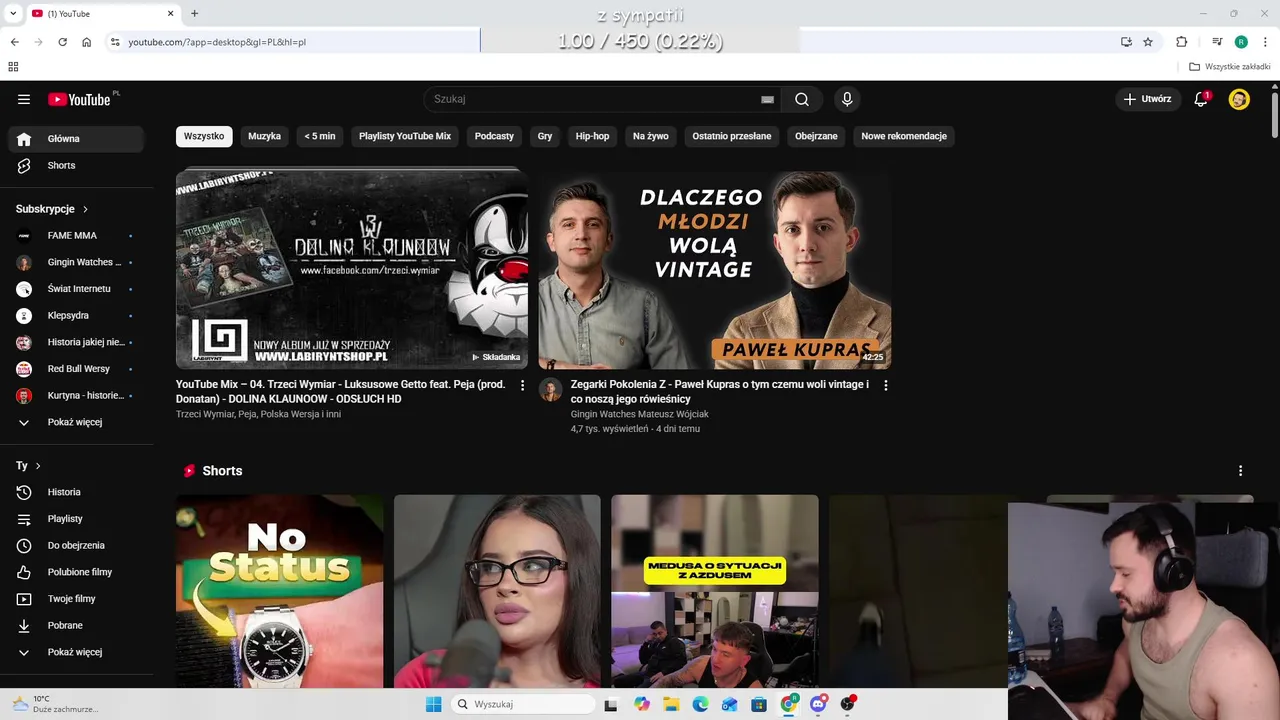Open the on-screen keyboard icon in search
The image size is (1280, 720).
(767, 99)
